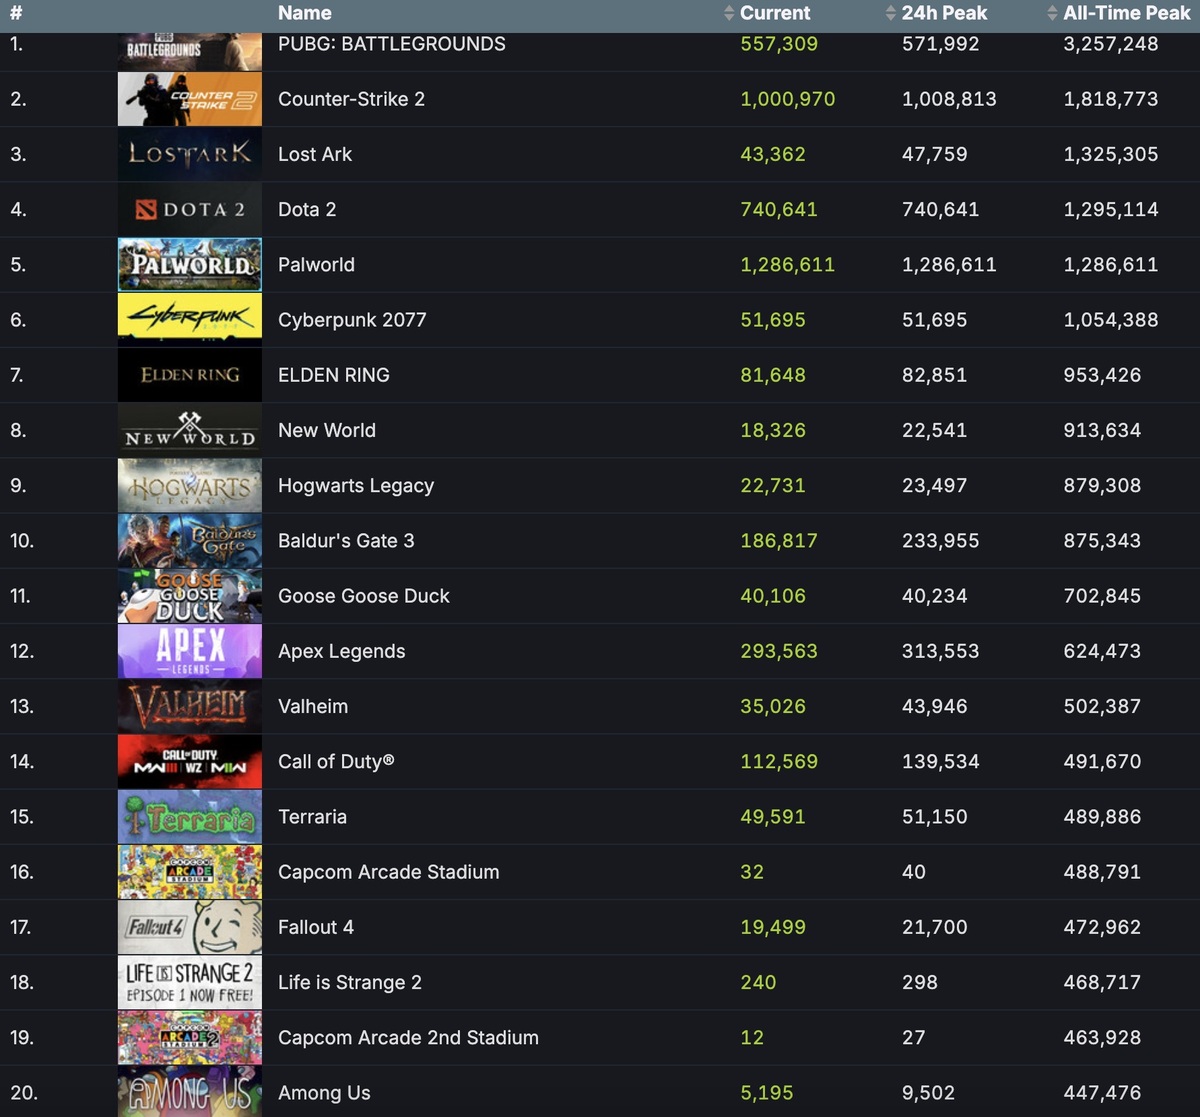Select the Apex Legends purple banner
Screen dimensions: 1200x1117
tap(190, 651)
